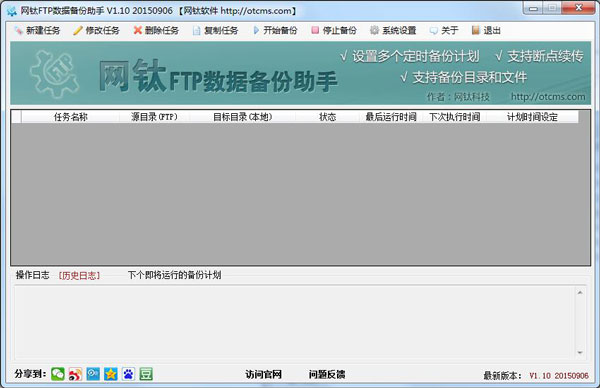Sort by 源目录(FTP) column header
600x388 pixels.
tap(154, 117)
